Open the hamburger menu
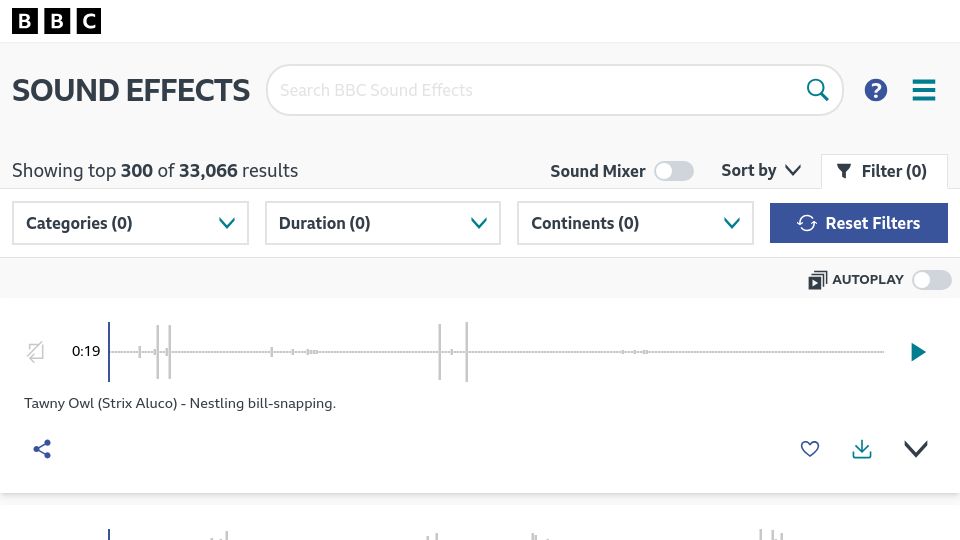Viewport: 960px width, 540px height. [923, 90]
